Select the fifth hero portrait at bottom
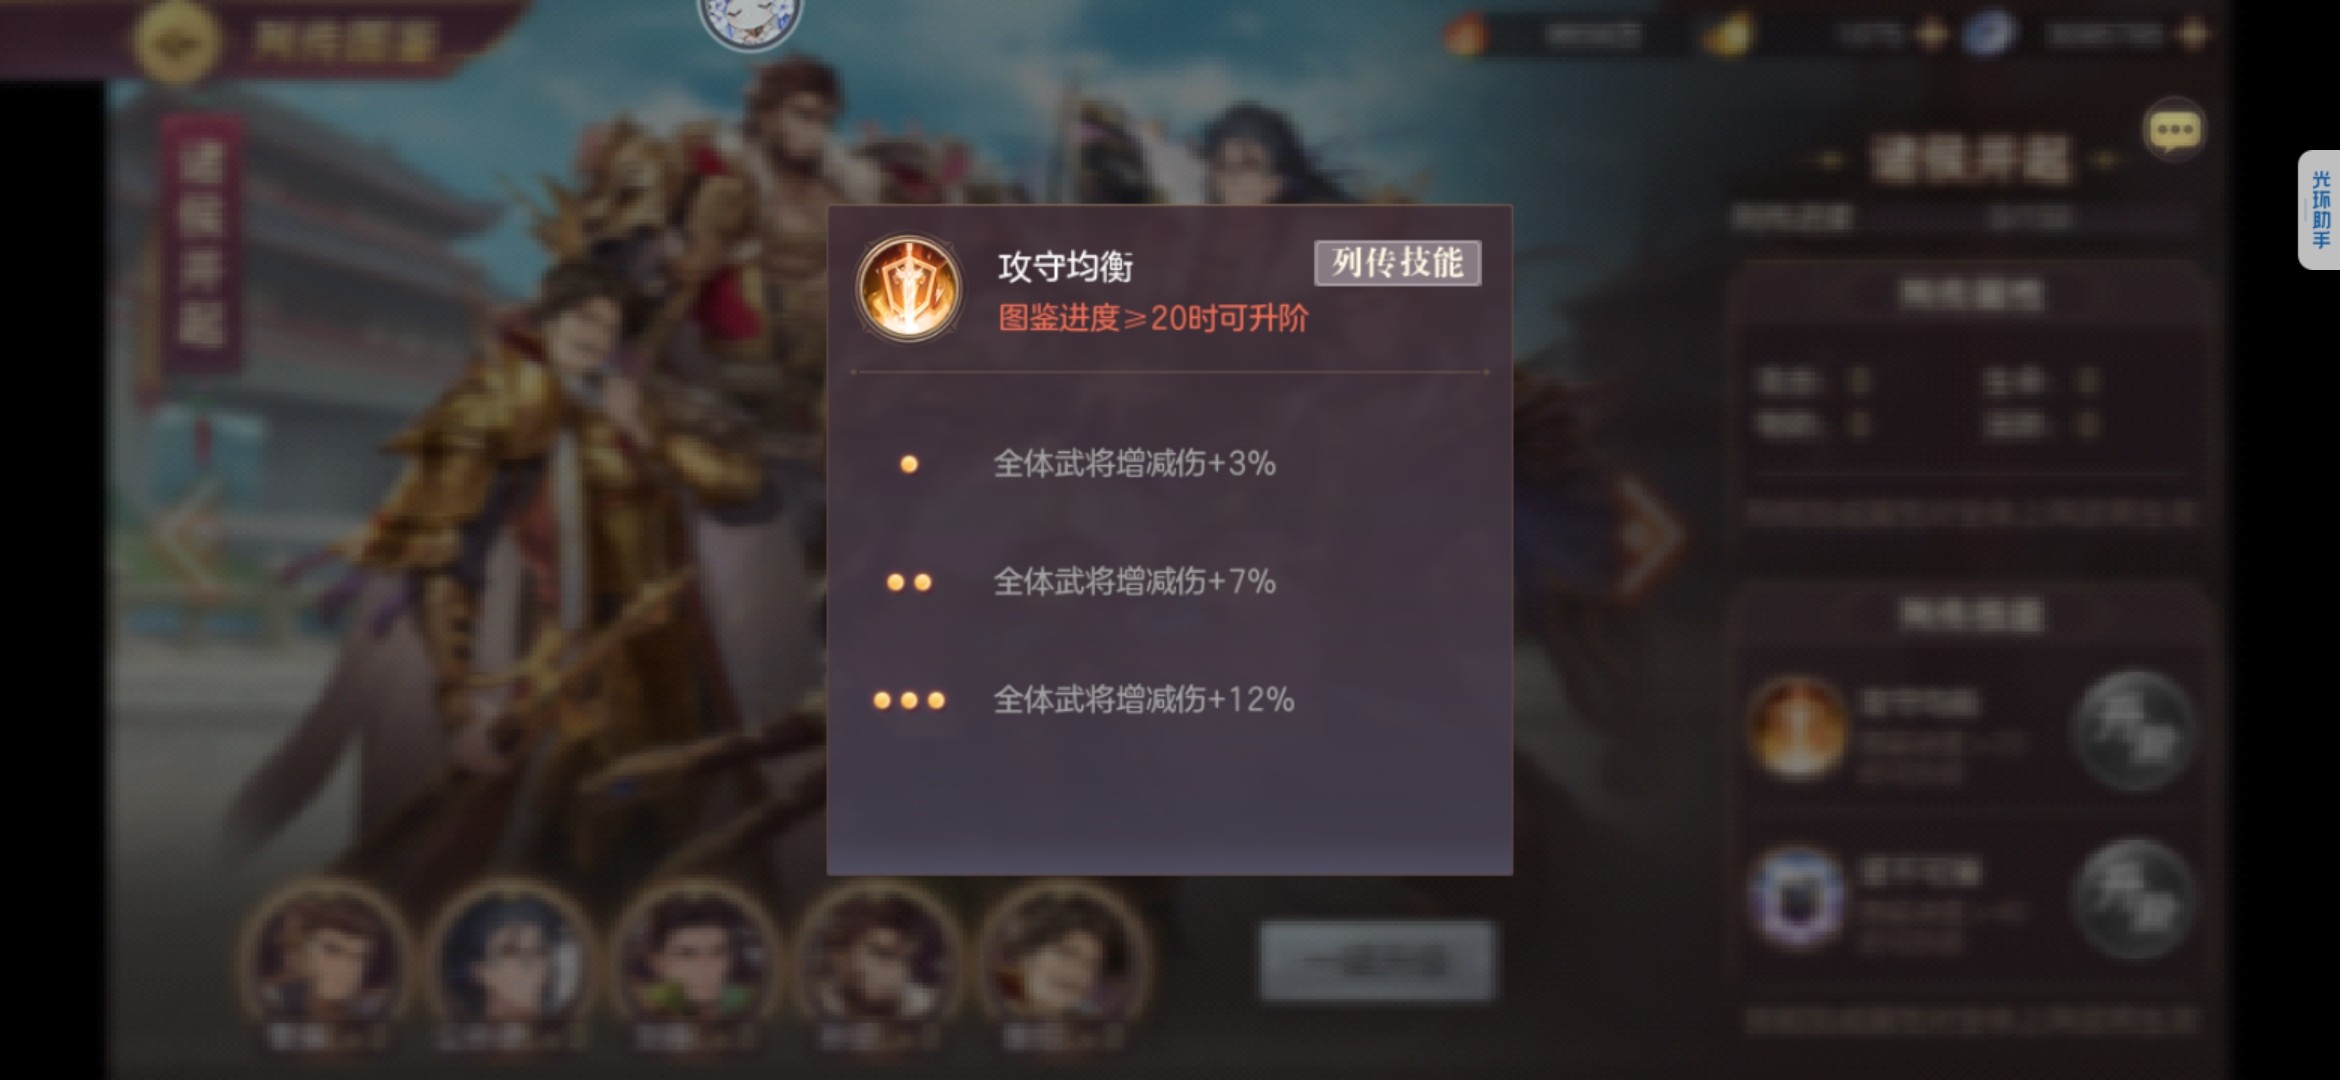Viewport: 2340px width, 1080px height. pos(1062,961)
